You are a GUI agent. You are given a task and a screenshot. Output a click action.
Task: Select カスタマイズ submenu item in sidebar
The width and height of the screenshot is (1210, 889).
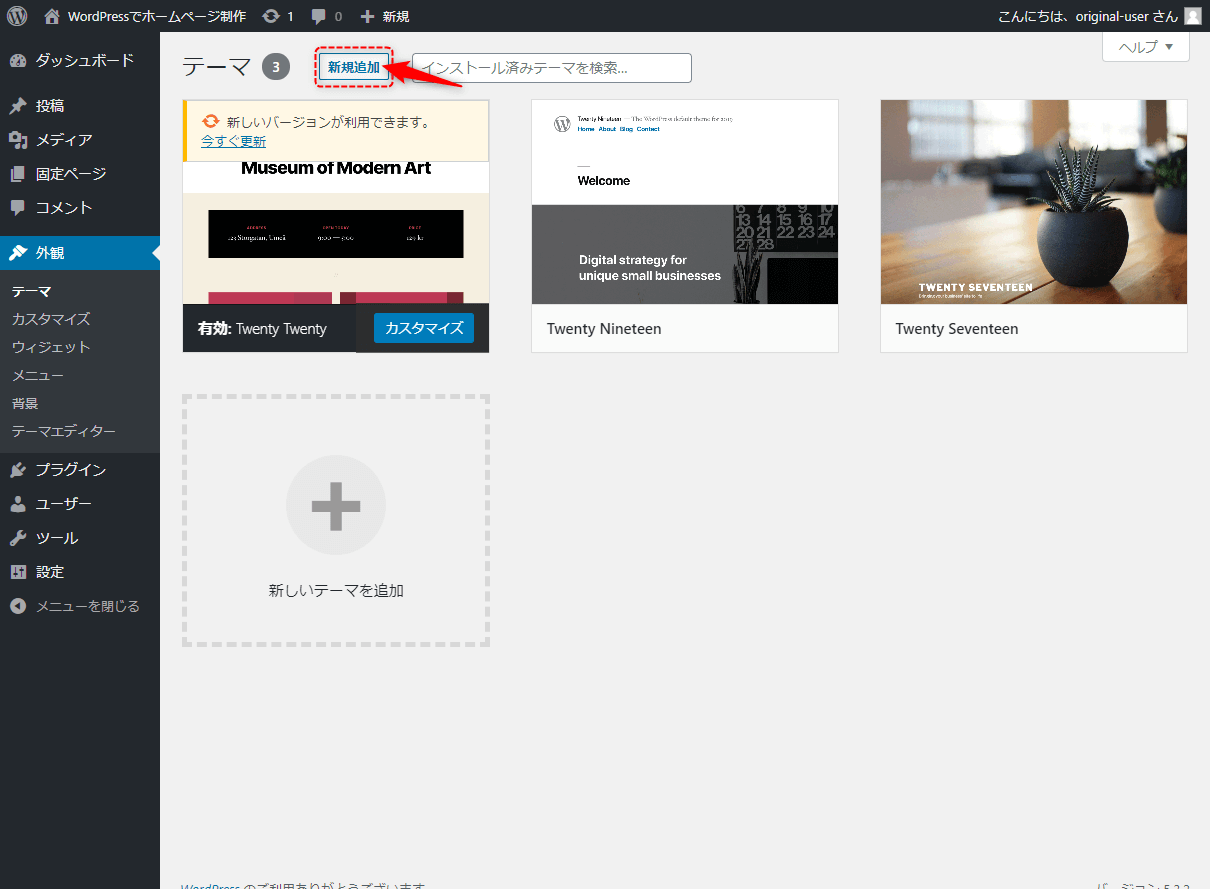click(51, 319)
